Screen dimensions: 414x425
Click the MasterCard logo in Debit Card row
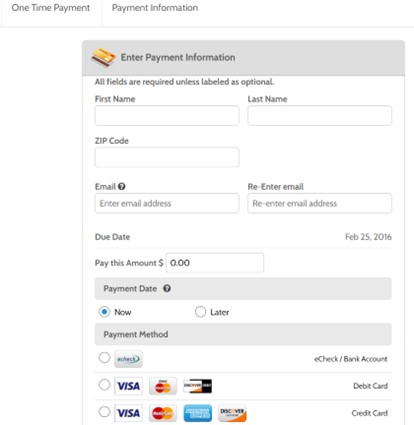pyautogui.click(x=163, y=386)
